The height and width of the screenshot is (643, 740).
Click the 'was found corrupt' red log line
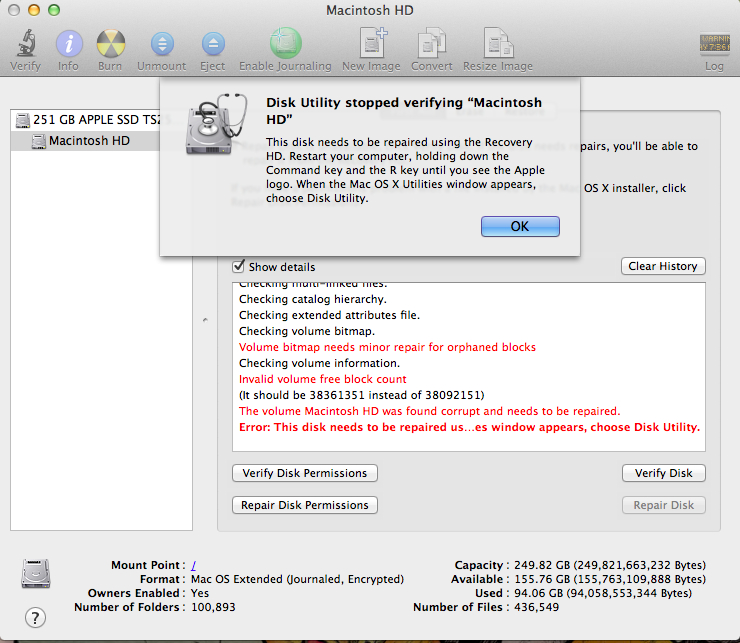point(429,411)
